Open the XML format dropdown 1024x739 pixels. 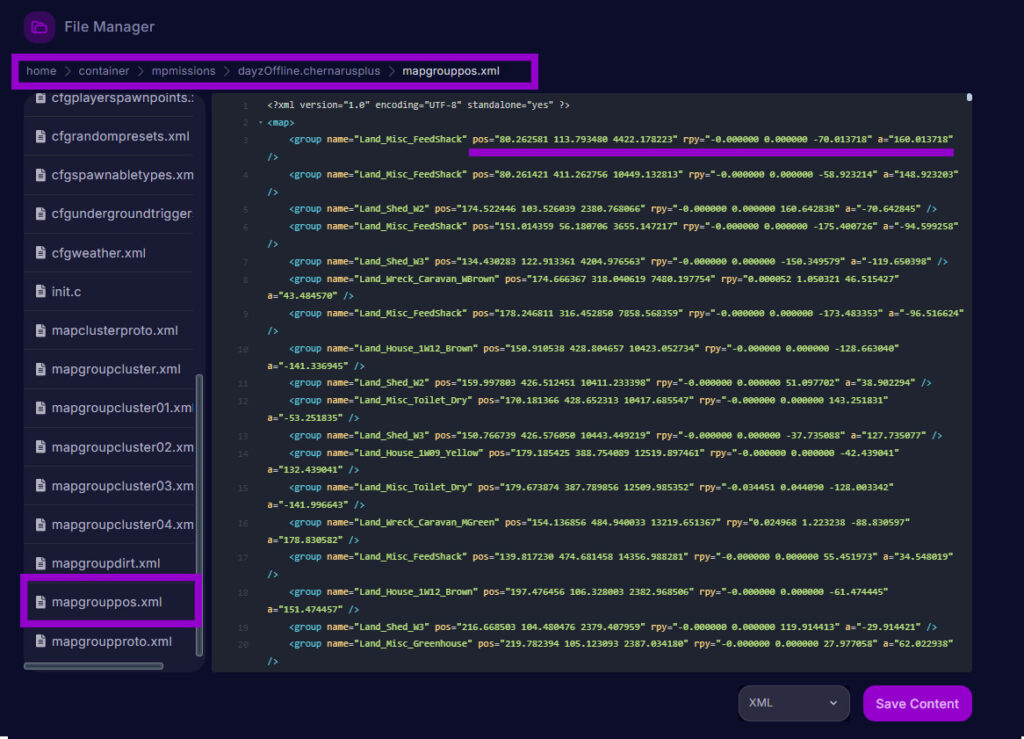pyautogui.click(x=793, y=703)
